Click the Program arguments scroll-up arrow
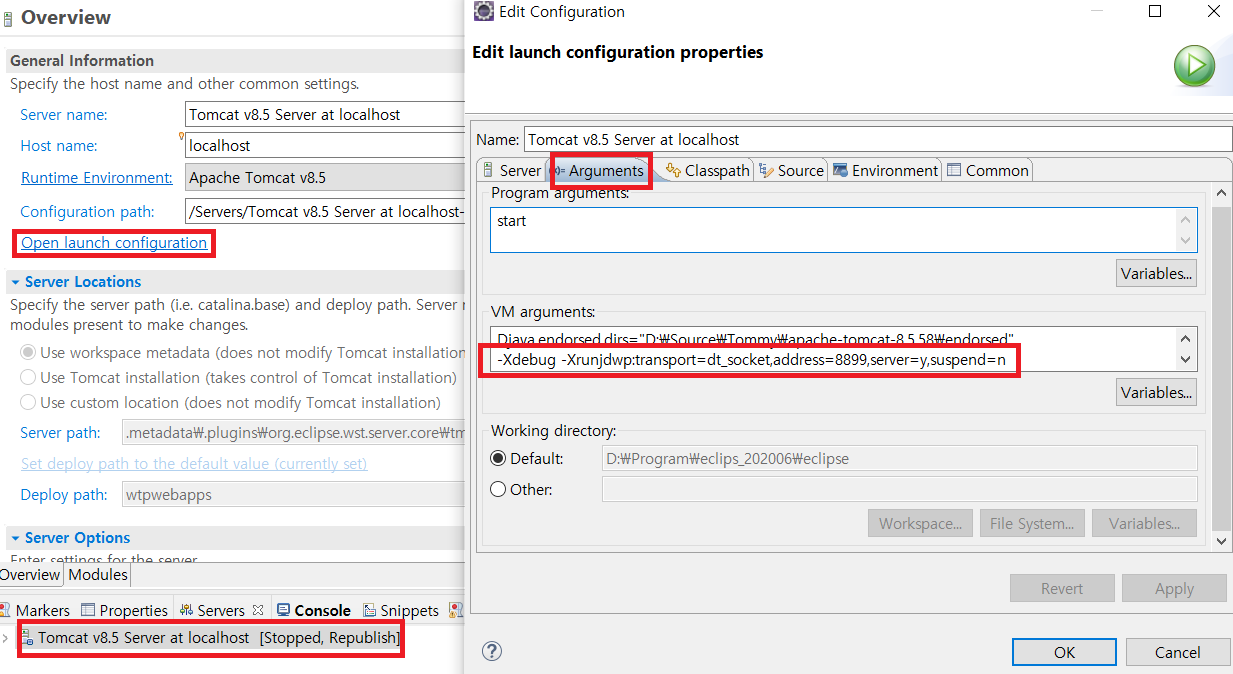The image size is (1233, 674). [1186, 220]
